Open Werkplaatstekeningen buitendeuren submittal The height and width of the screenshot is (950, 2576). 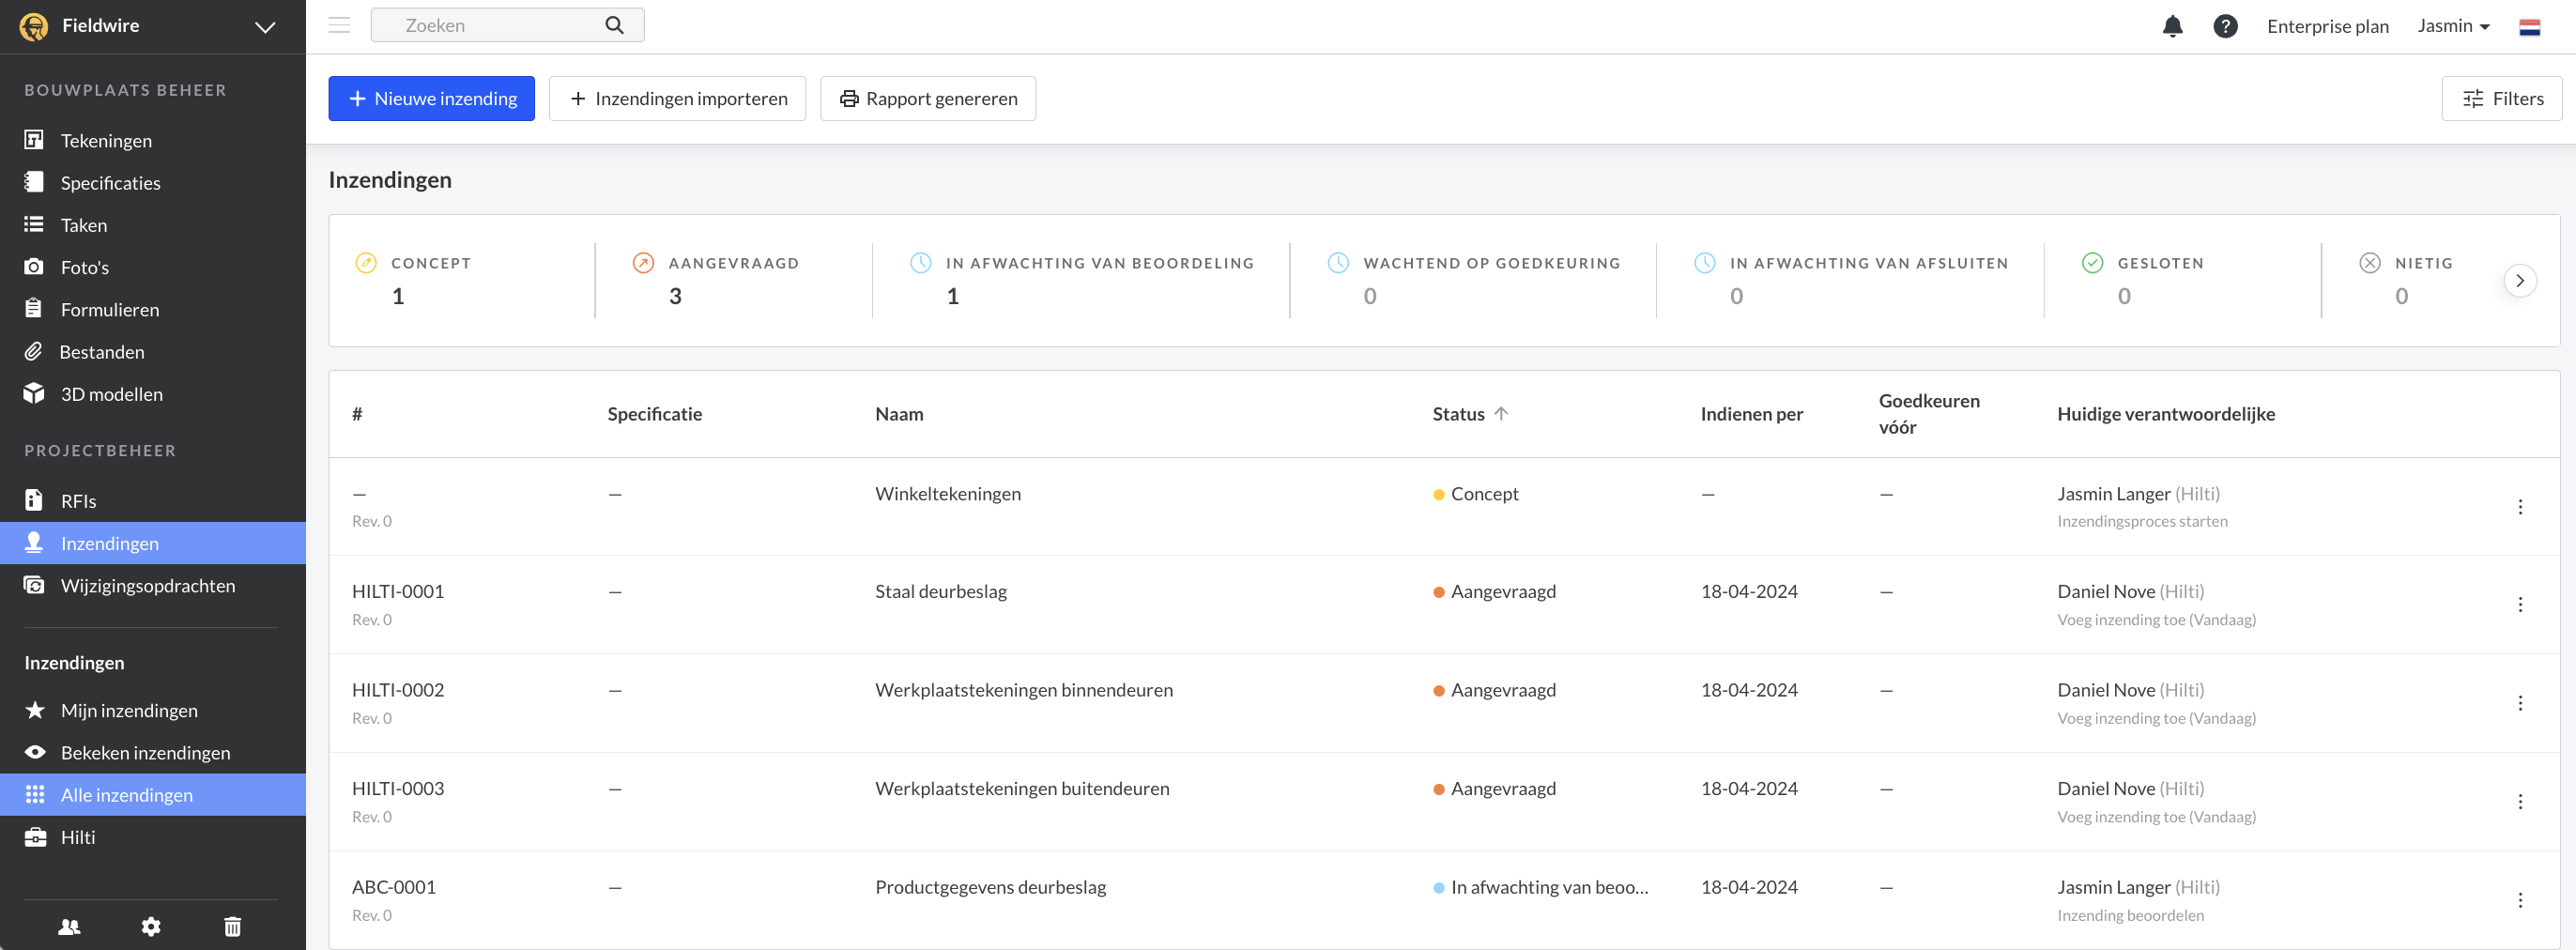1022,788
